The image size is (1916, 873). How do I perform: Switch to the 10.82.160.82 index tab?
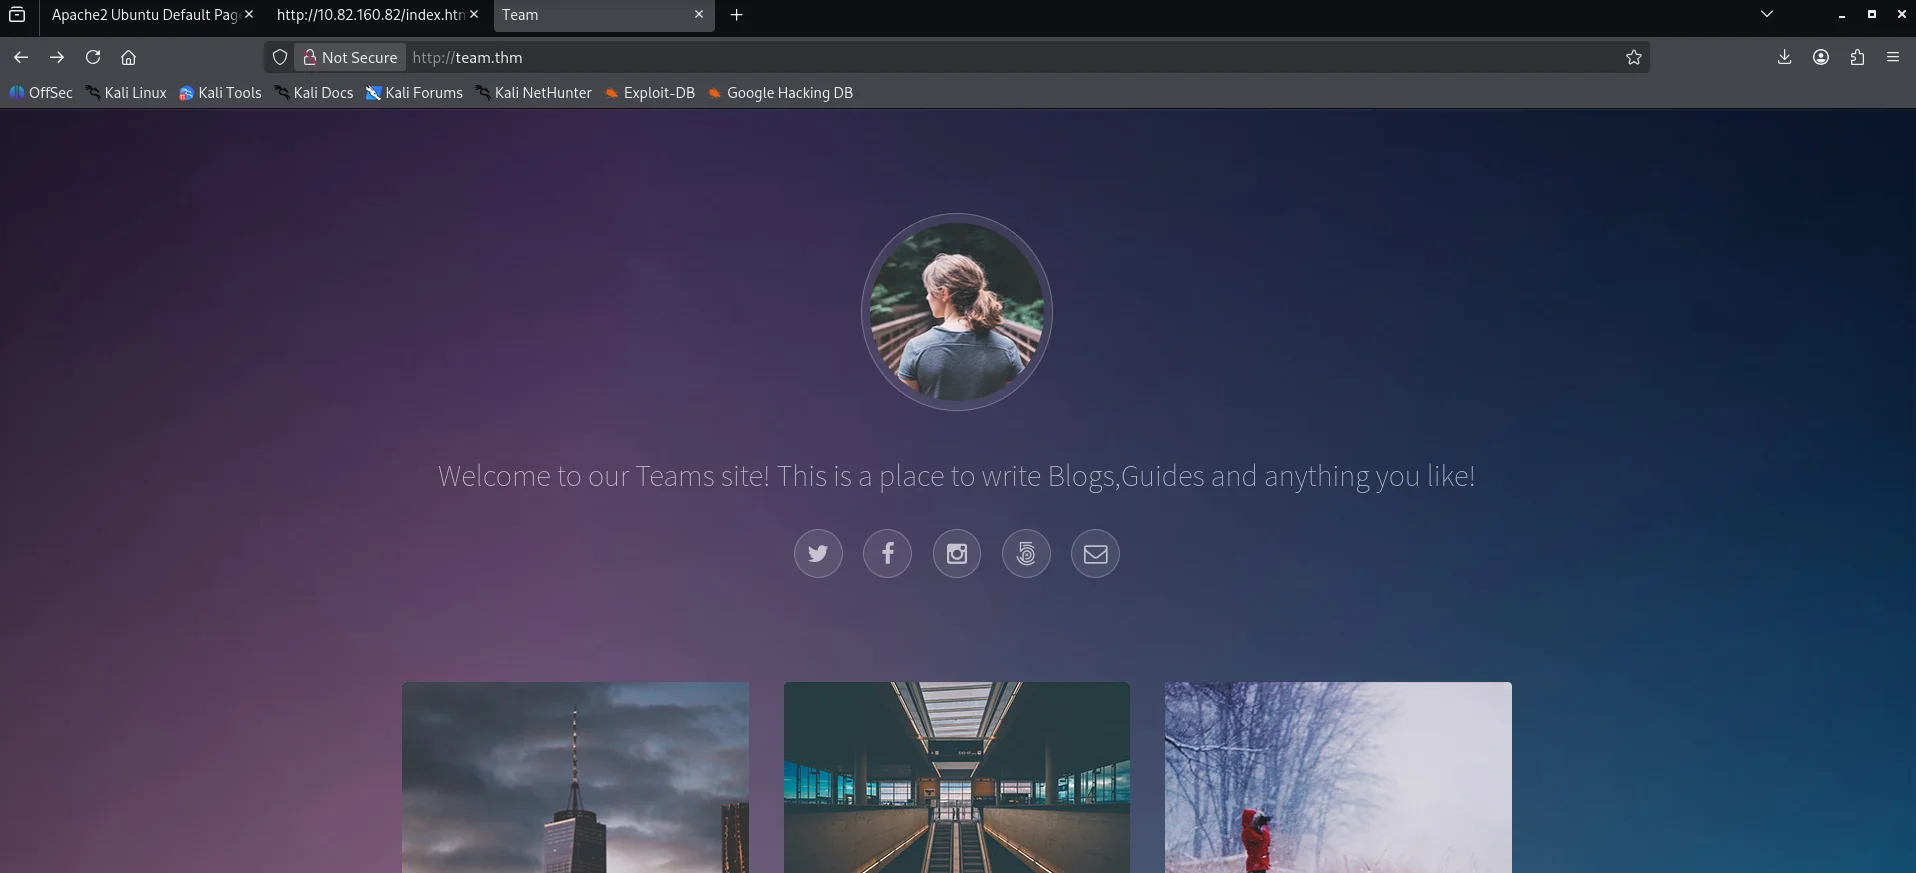(370, 15)
